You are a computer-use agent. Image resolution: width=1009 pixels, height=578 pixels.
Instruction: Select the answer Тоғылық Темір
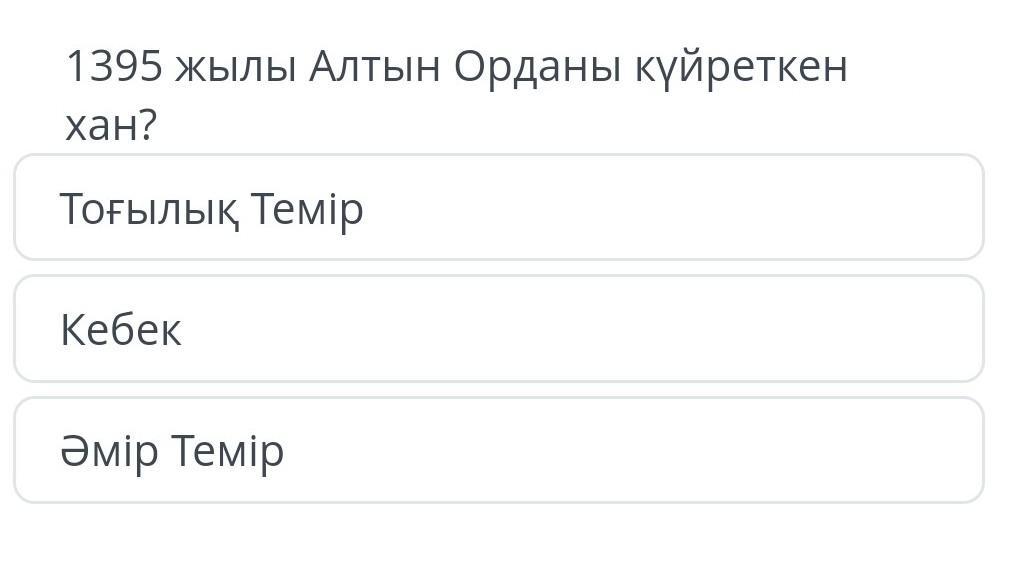499,207
